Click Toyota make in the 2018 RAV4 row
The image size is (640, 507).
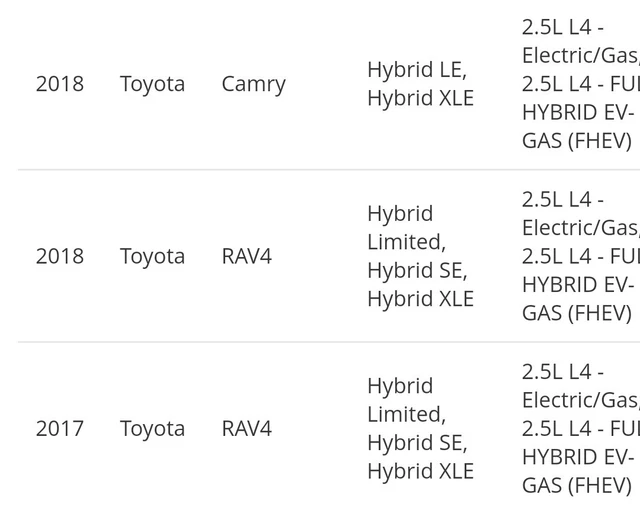pyautogui.click(x=152, y=256)
